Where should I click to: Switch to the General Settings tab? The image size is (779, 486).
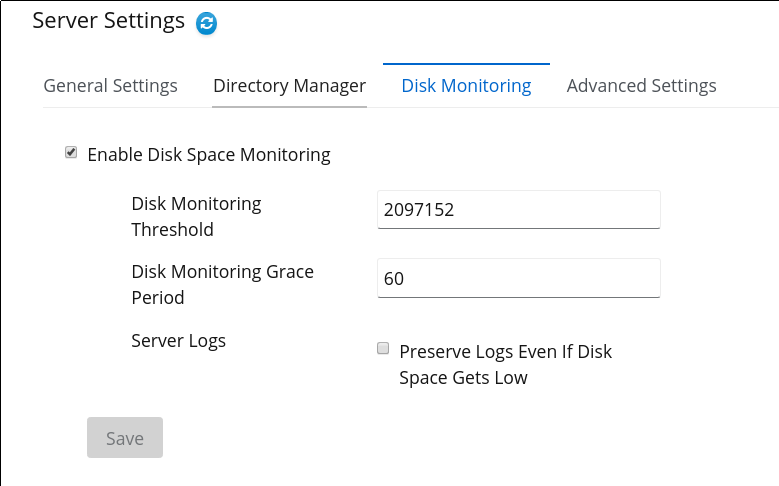[x=110, y=85]
